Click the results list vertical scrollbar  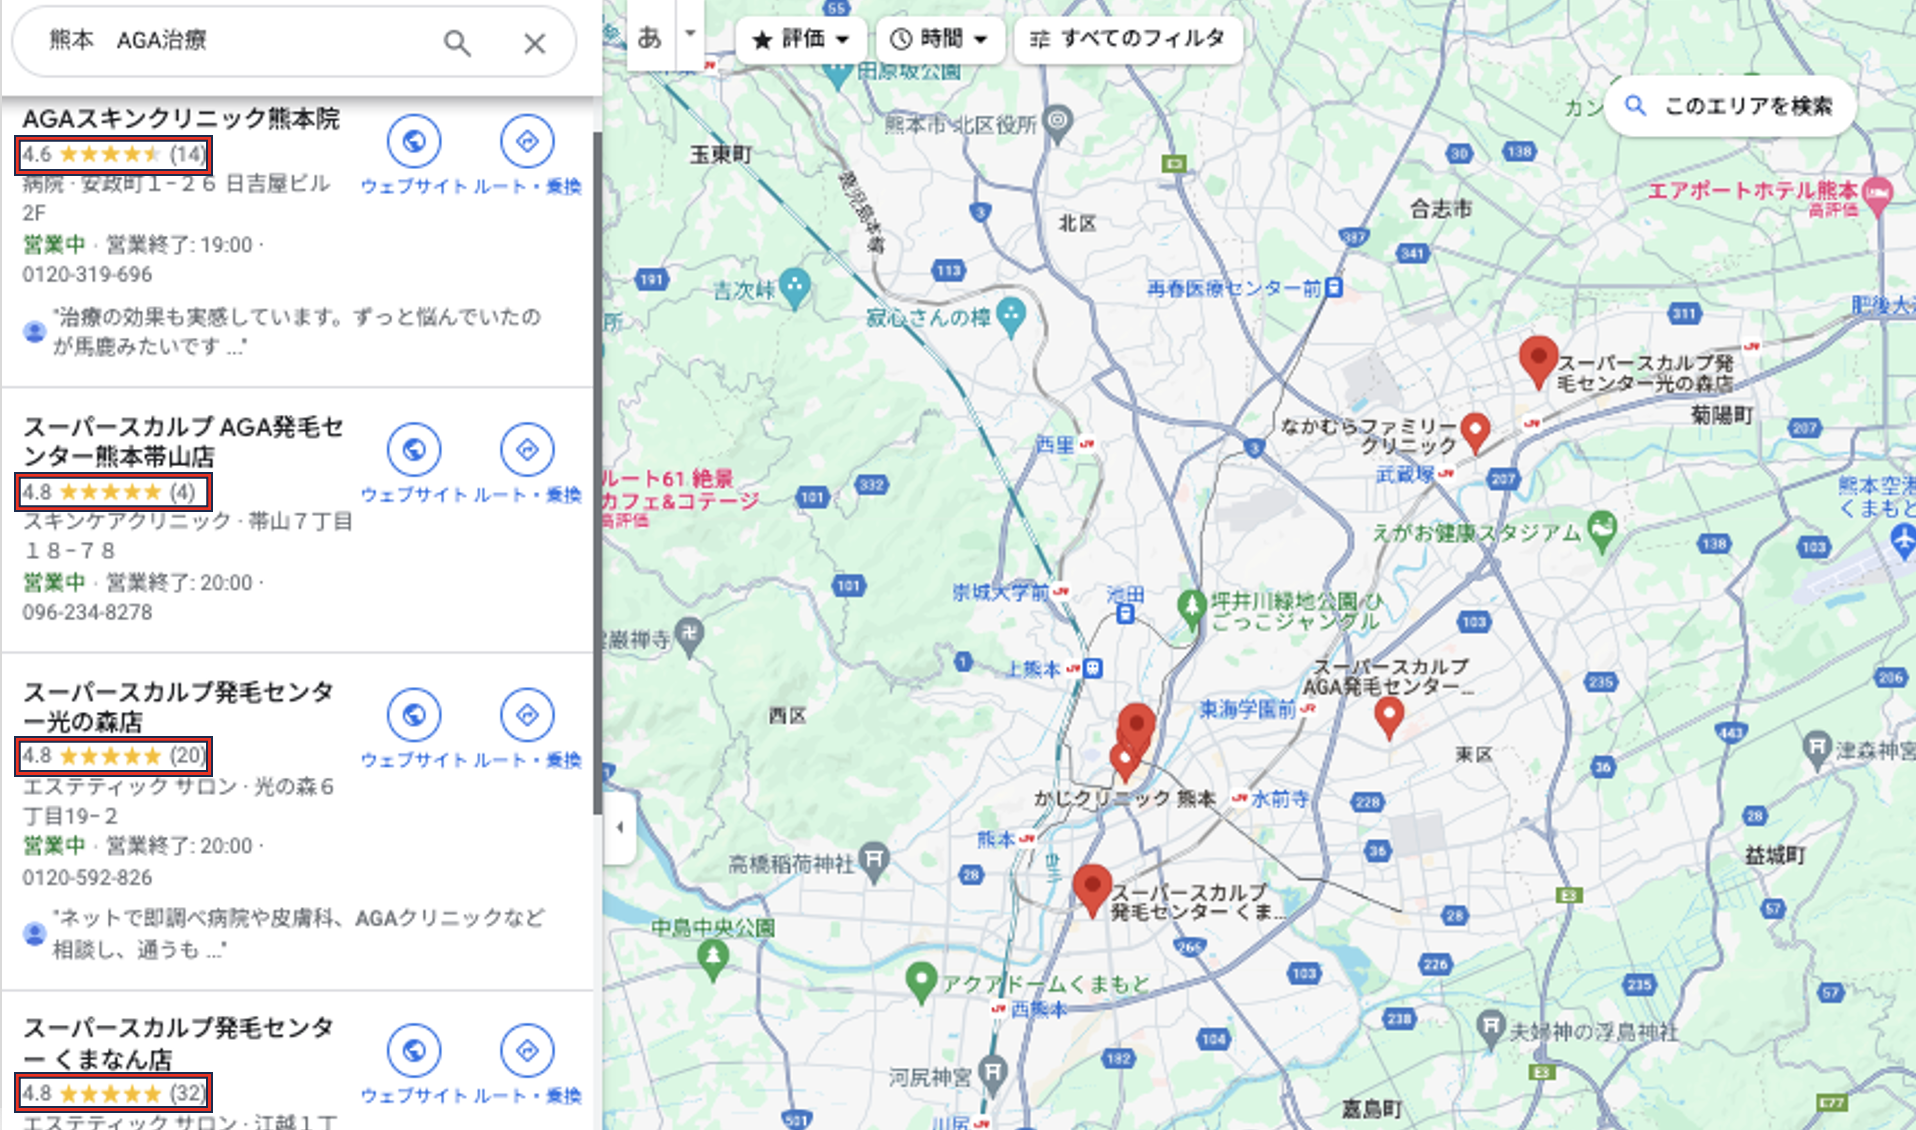[597, 472]
